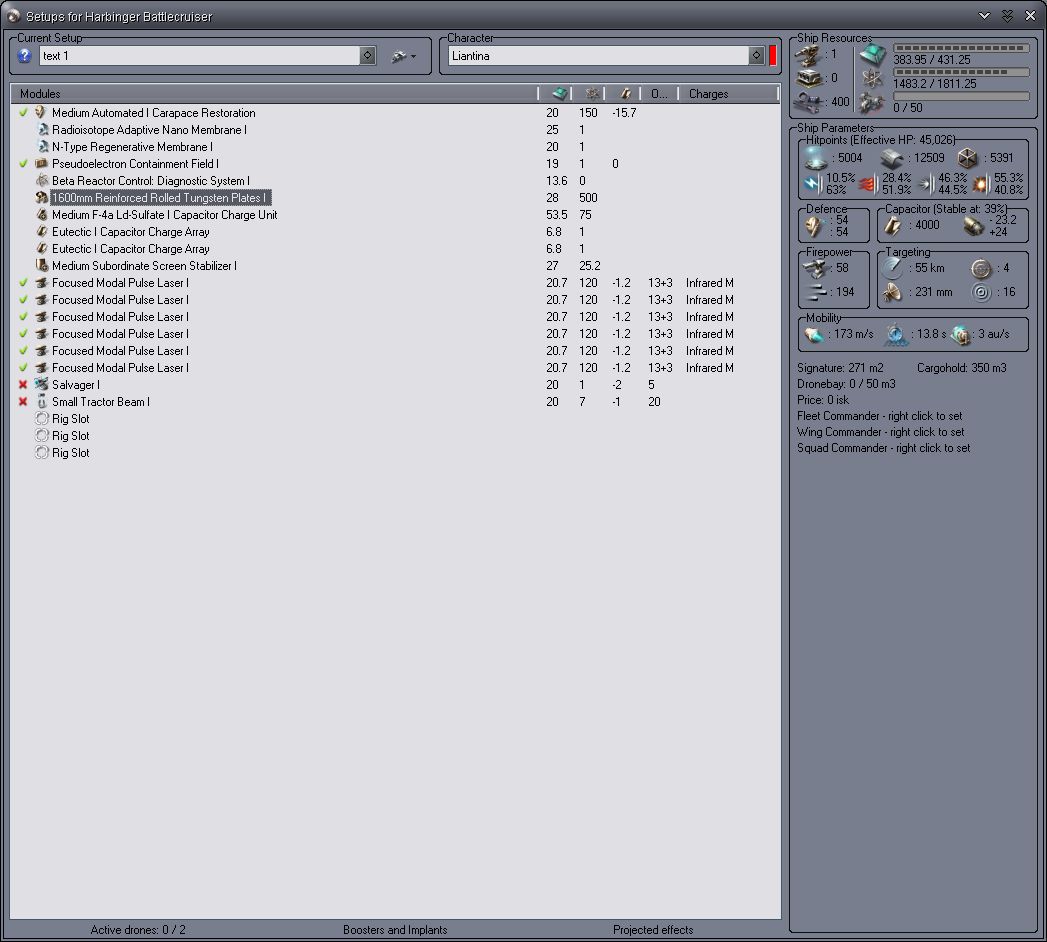Select the N-Type Regenerative Membrane I row
The image size is (1047, 942).
(394, 147)
